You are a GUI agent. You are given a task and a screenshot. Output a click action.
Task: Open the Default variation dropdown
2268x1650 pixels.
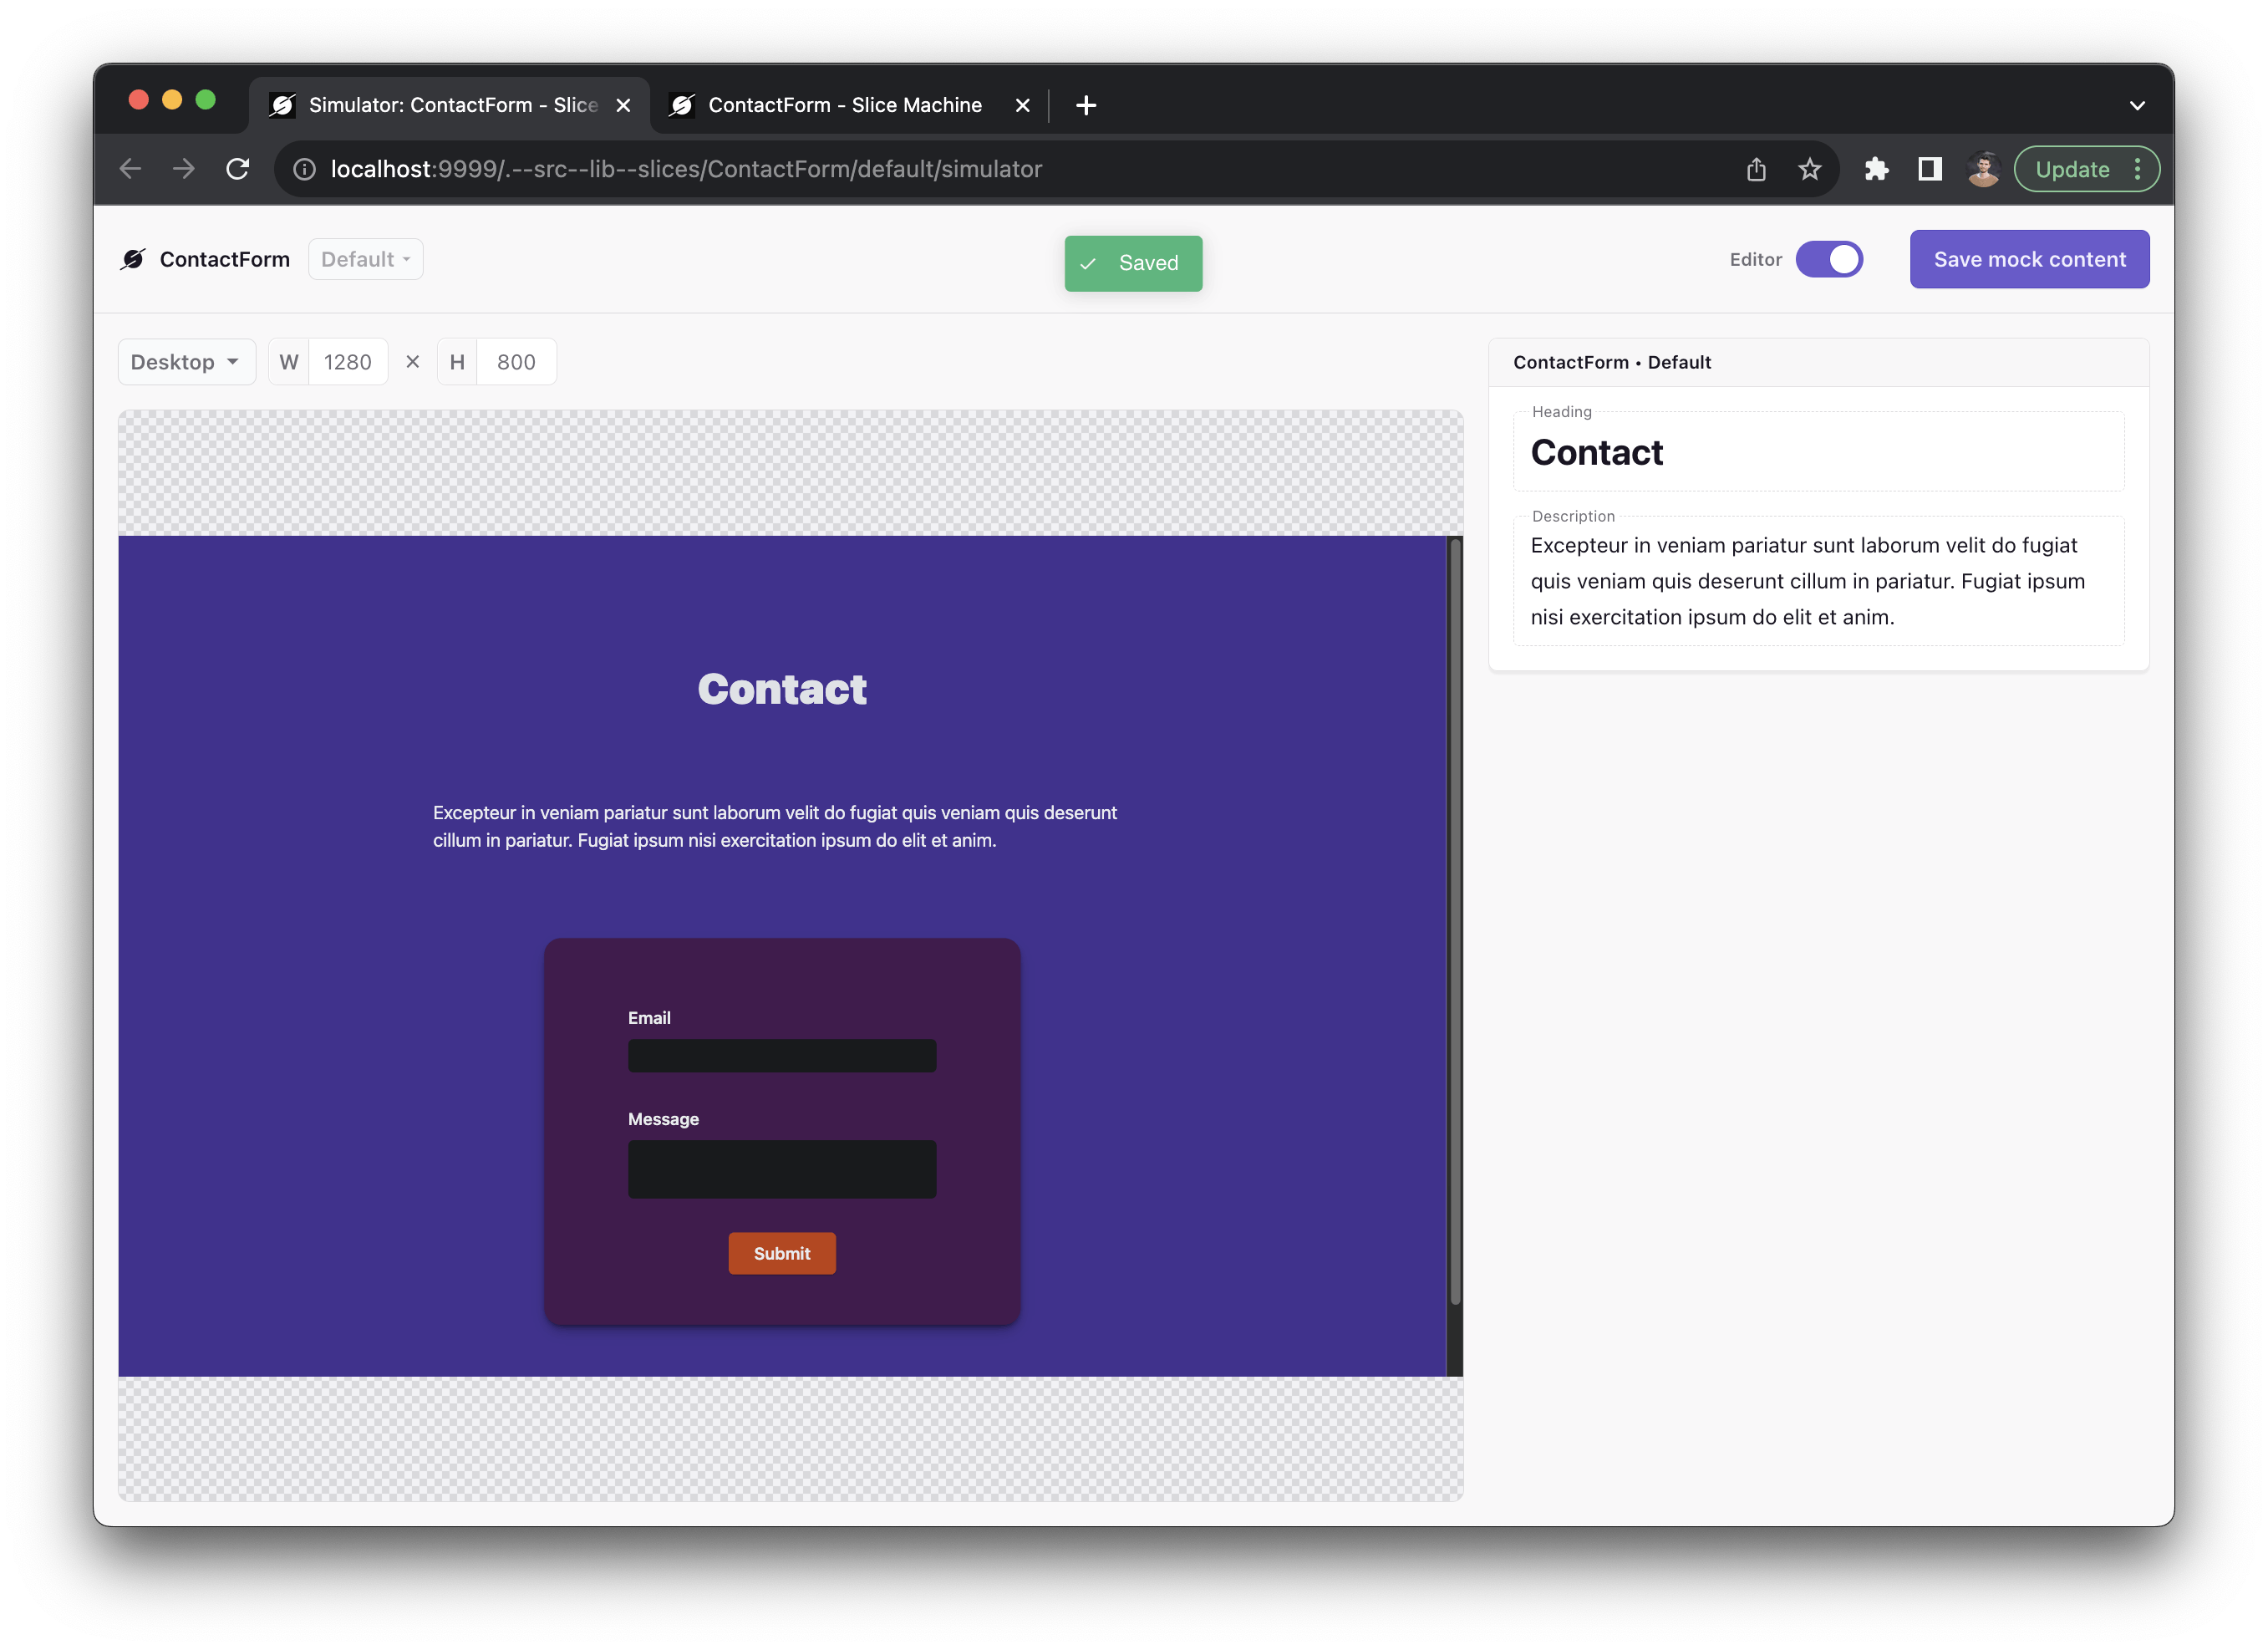tap(365, 259)
